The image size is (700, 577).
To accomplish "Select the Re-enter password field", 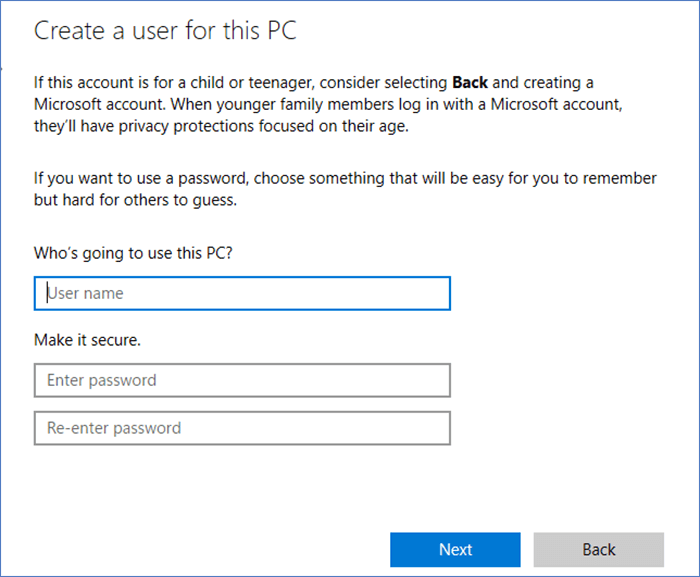I will pyautogui.click(x=242, y=428).
